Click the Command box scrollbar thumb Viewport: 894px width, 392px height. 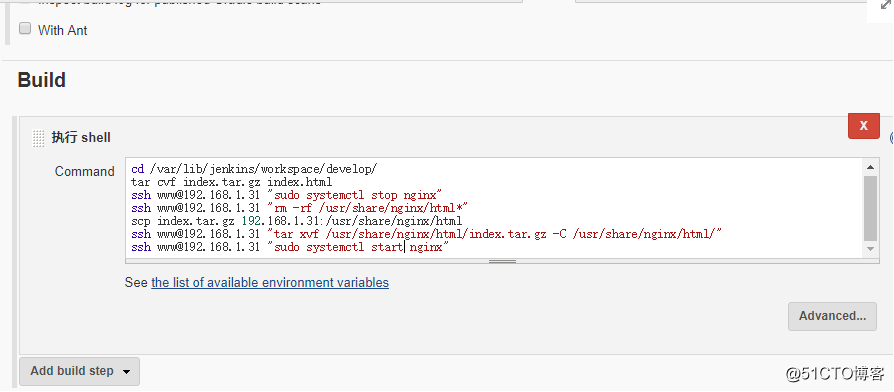(x=870, y=208)
